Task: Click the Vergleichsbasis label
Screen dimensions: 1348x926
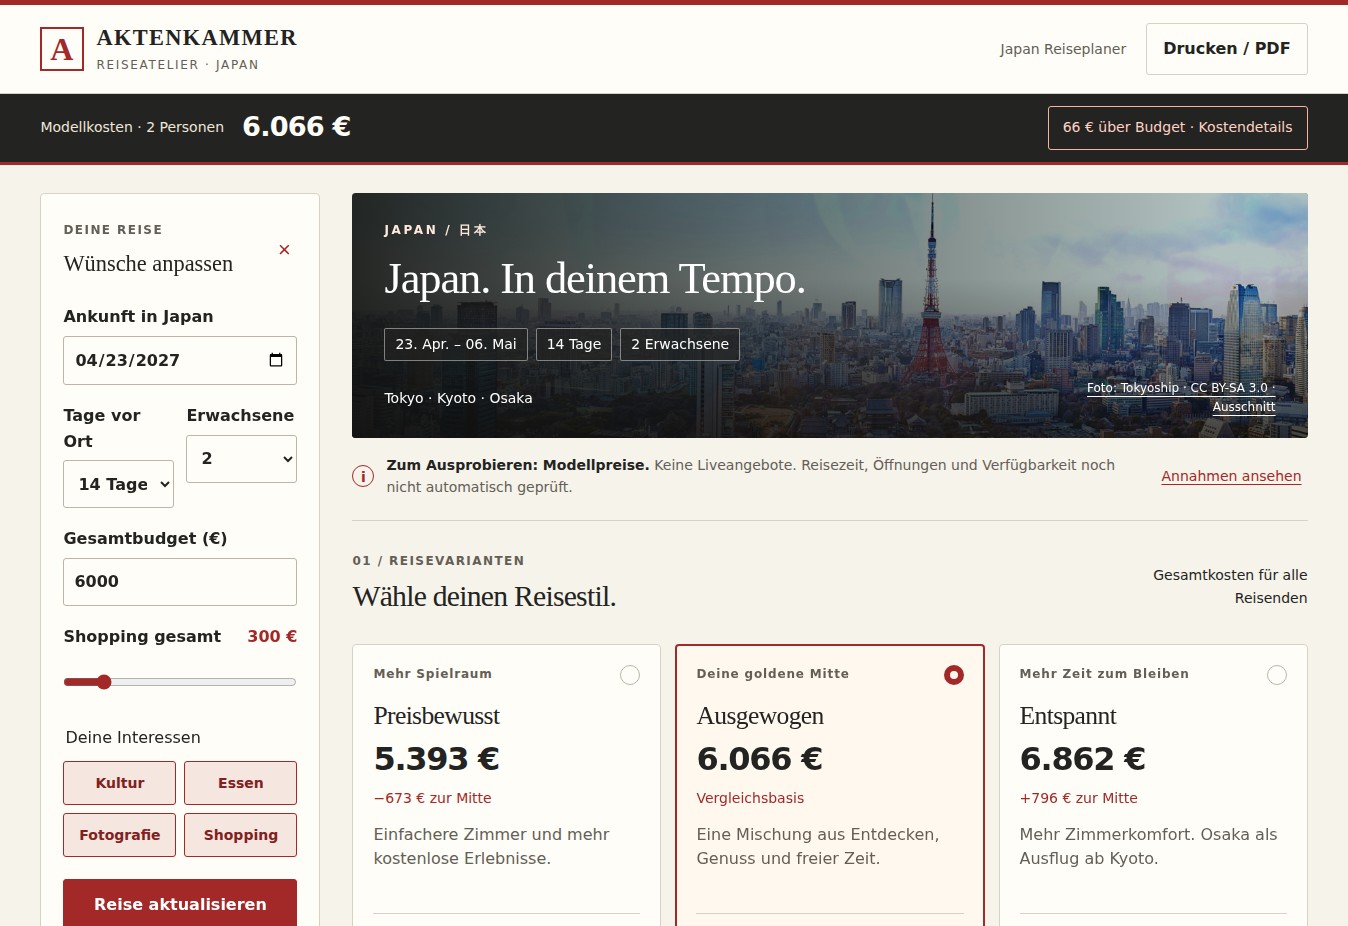Action: coord(750,798)
